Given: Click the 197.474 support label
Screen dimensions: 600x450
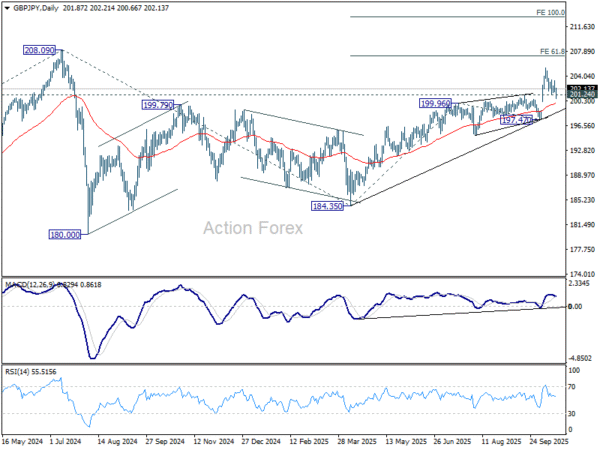Looking at the screenshot, I should click(x=519, y=120).
